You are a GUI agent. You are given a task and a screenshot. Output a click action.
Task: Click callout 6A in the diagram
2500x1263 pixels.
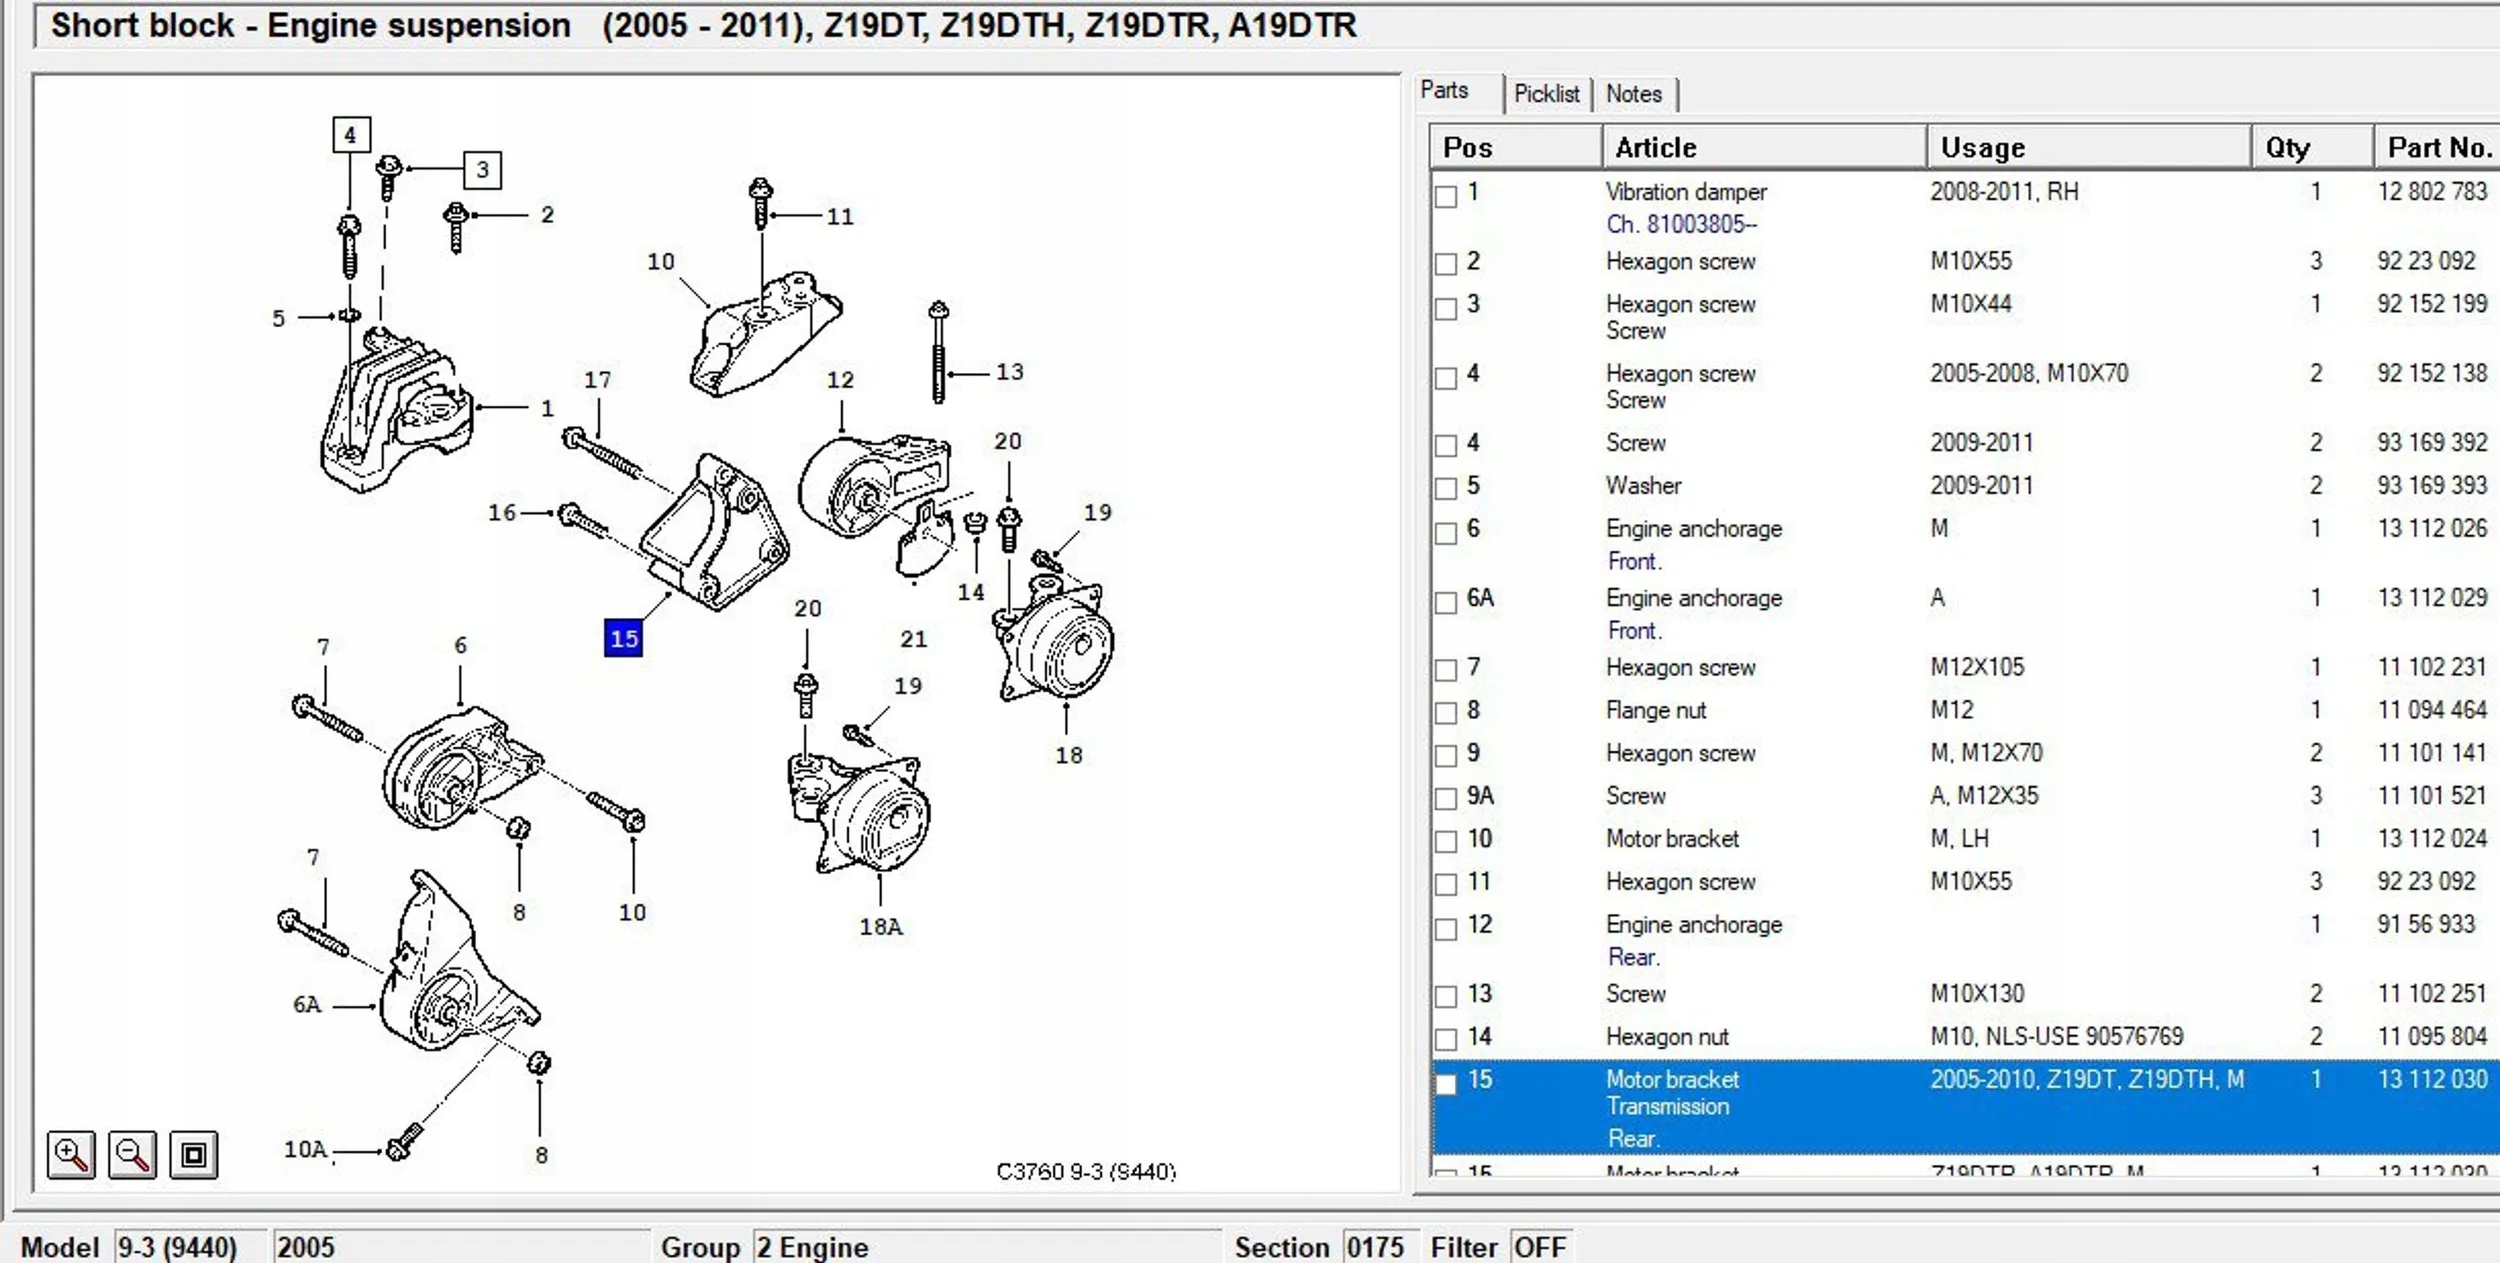(x=306, y=1004)
